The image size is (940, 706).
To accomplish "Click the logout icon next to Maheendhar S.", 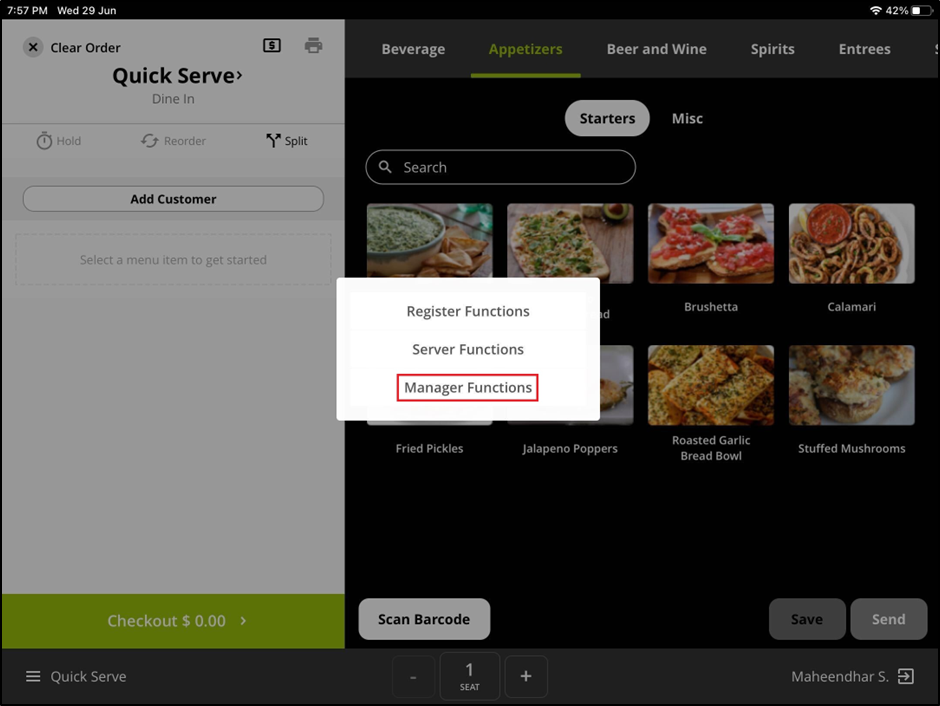I will [x=905, y=677].
